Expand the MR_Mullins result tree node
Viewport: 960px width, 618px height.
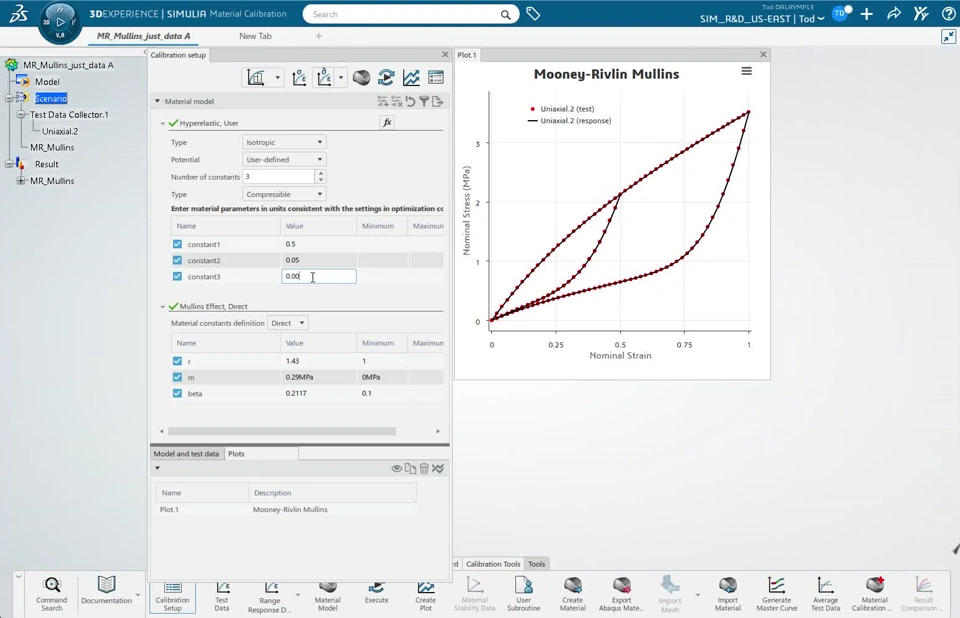click(21, 181)
